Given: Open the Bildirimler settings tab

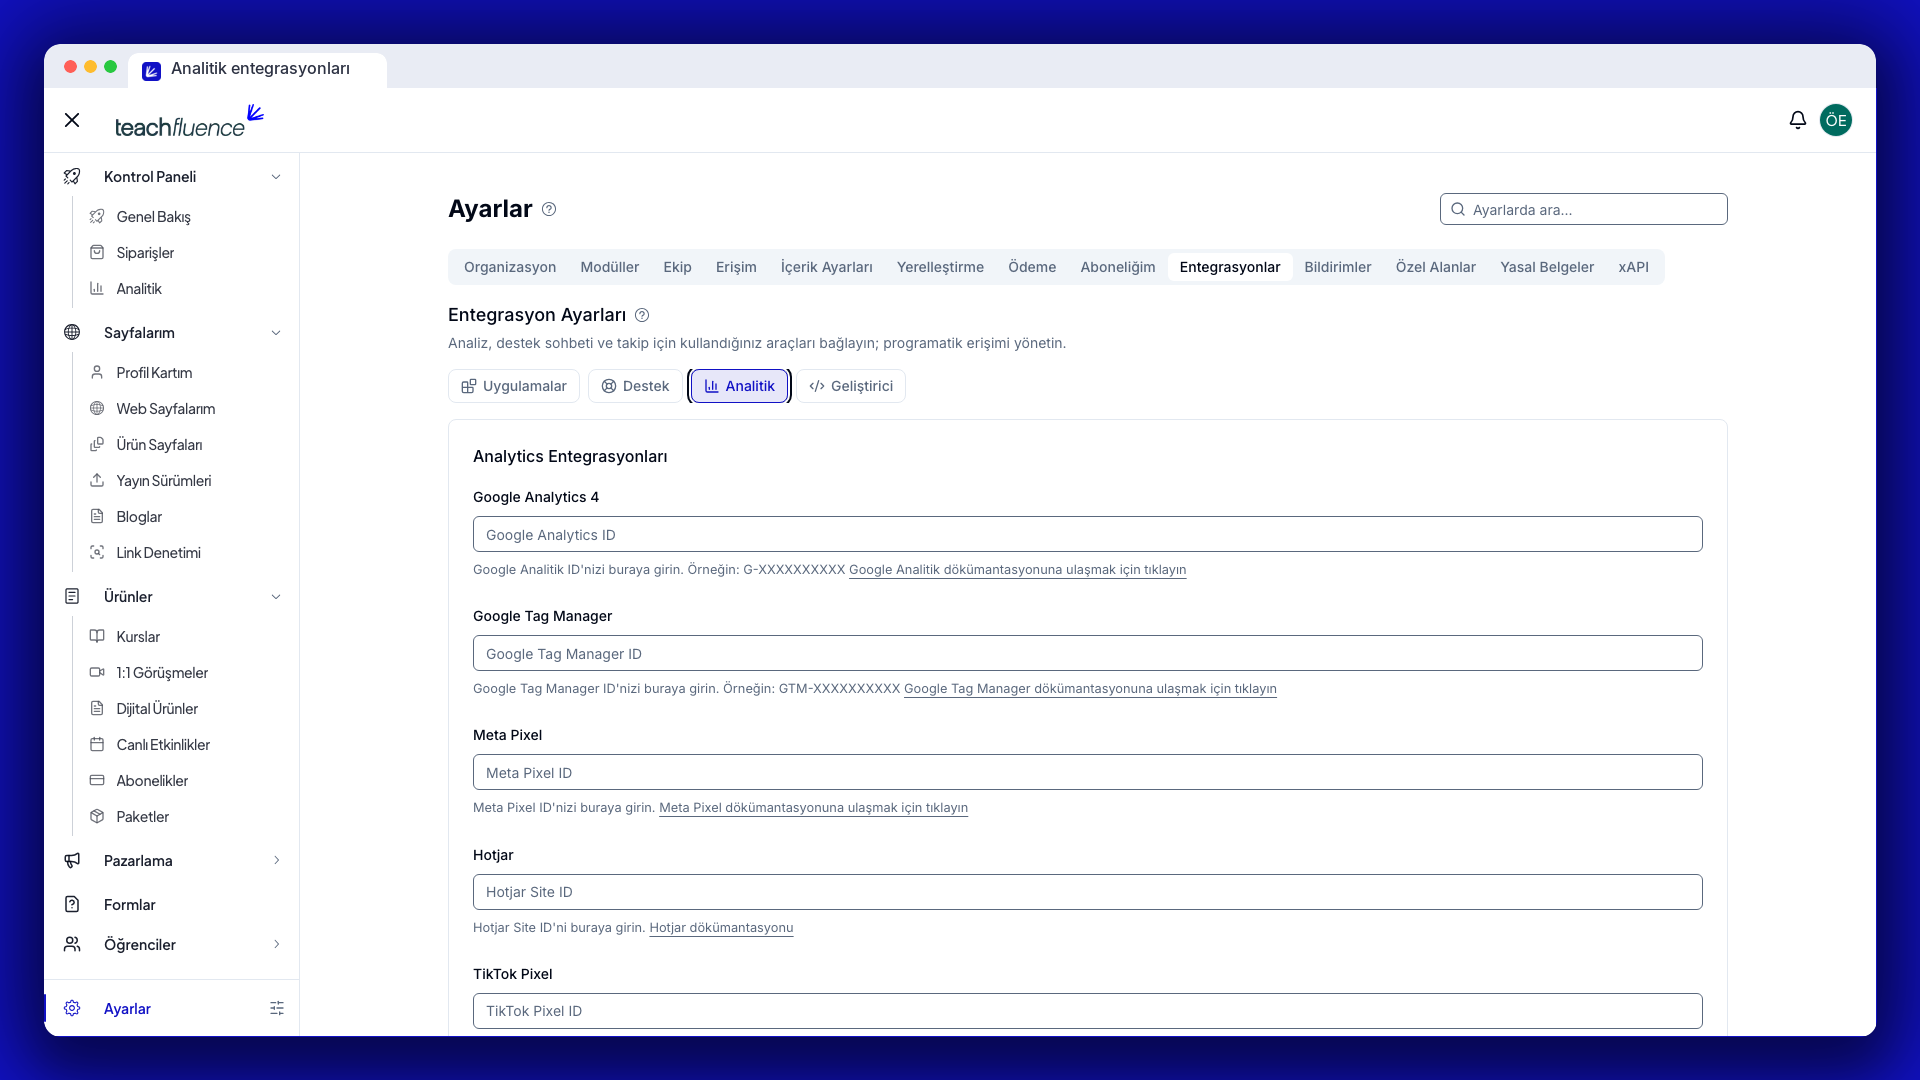Looking at the screenshot, I should pyautogui.click(x=1337, y=267).
